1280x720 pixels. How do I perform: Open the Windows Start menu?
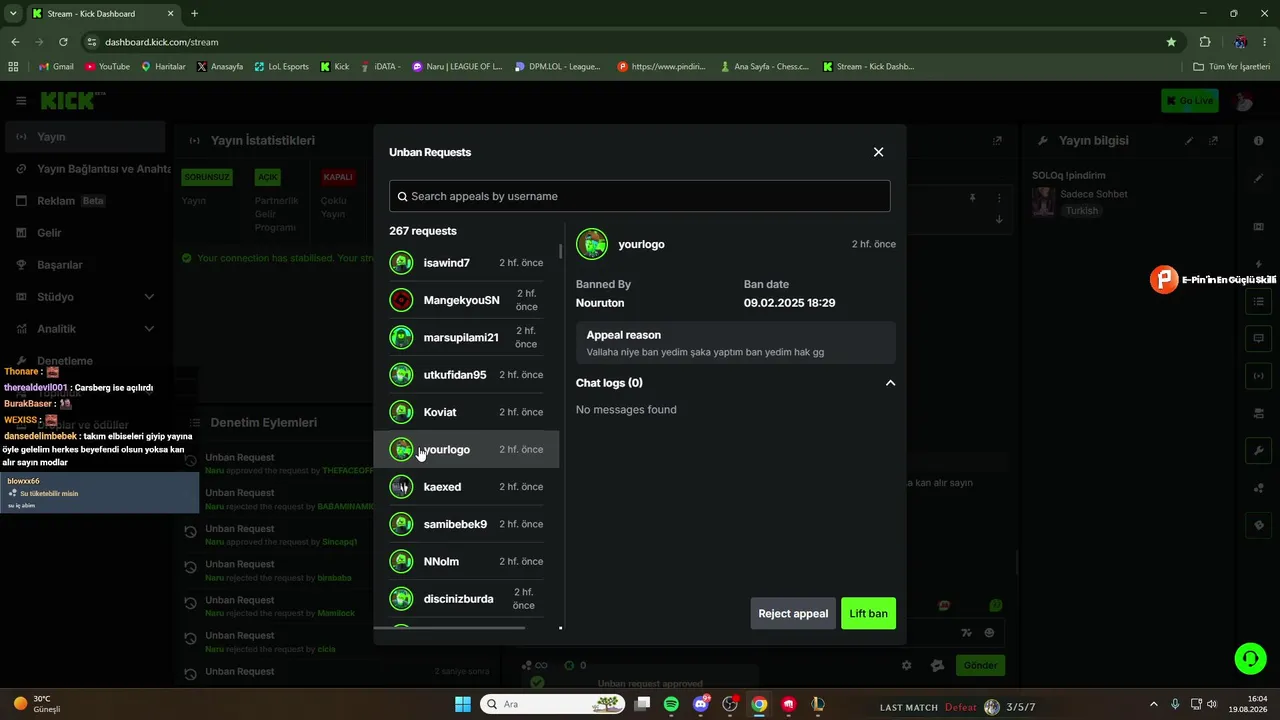(463, 704)
